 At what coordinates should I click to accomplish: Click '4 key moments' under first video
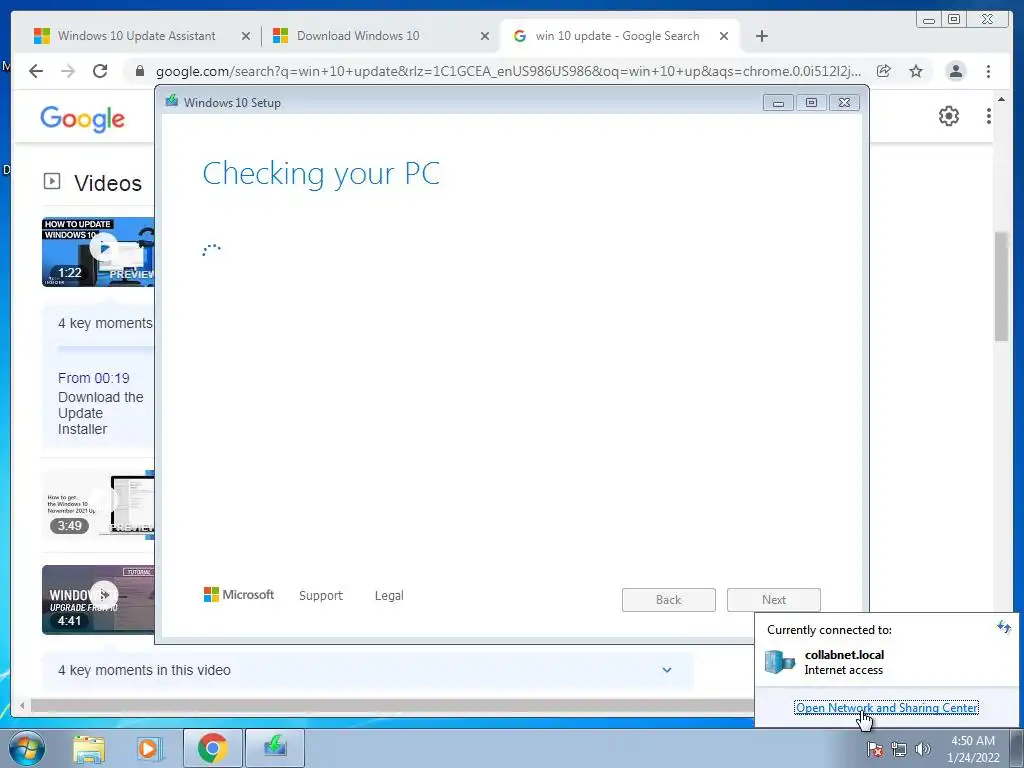click(104, 323)
